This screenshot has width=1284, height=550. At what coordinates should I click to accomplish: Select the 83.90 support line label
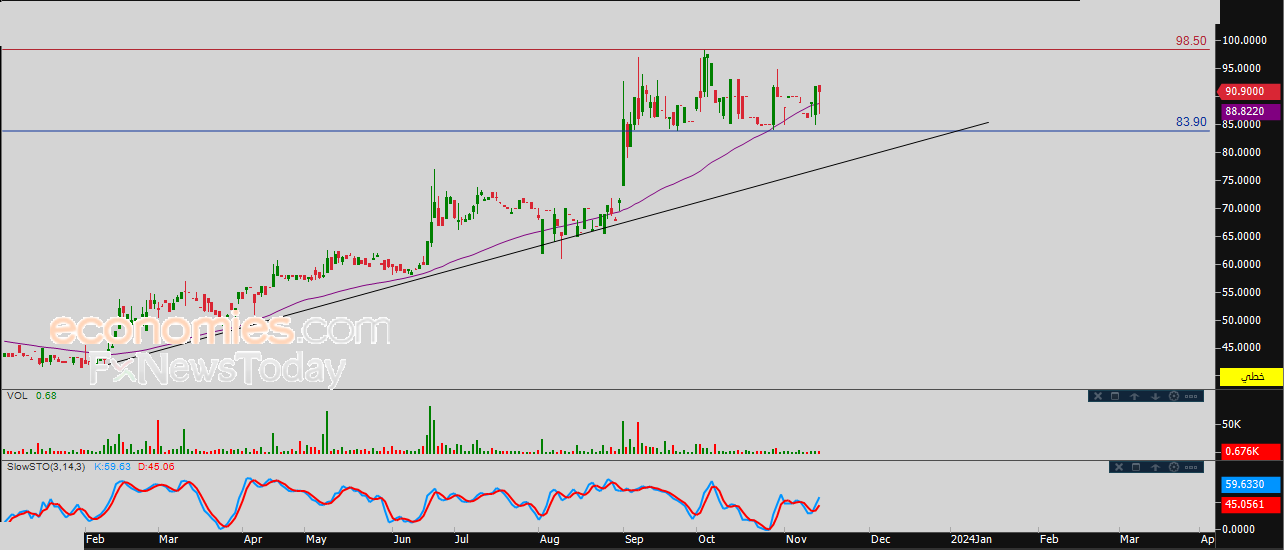click(x=1190, y=122)
